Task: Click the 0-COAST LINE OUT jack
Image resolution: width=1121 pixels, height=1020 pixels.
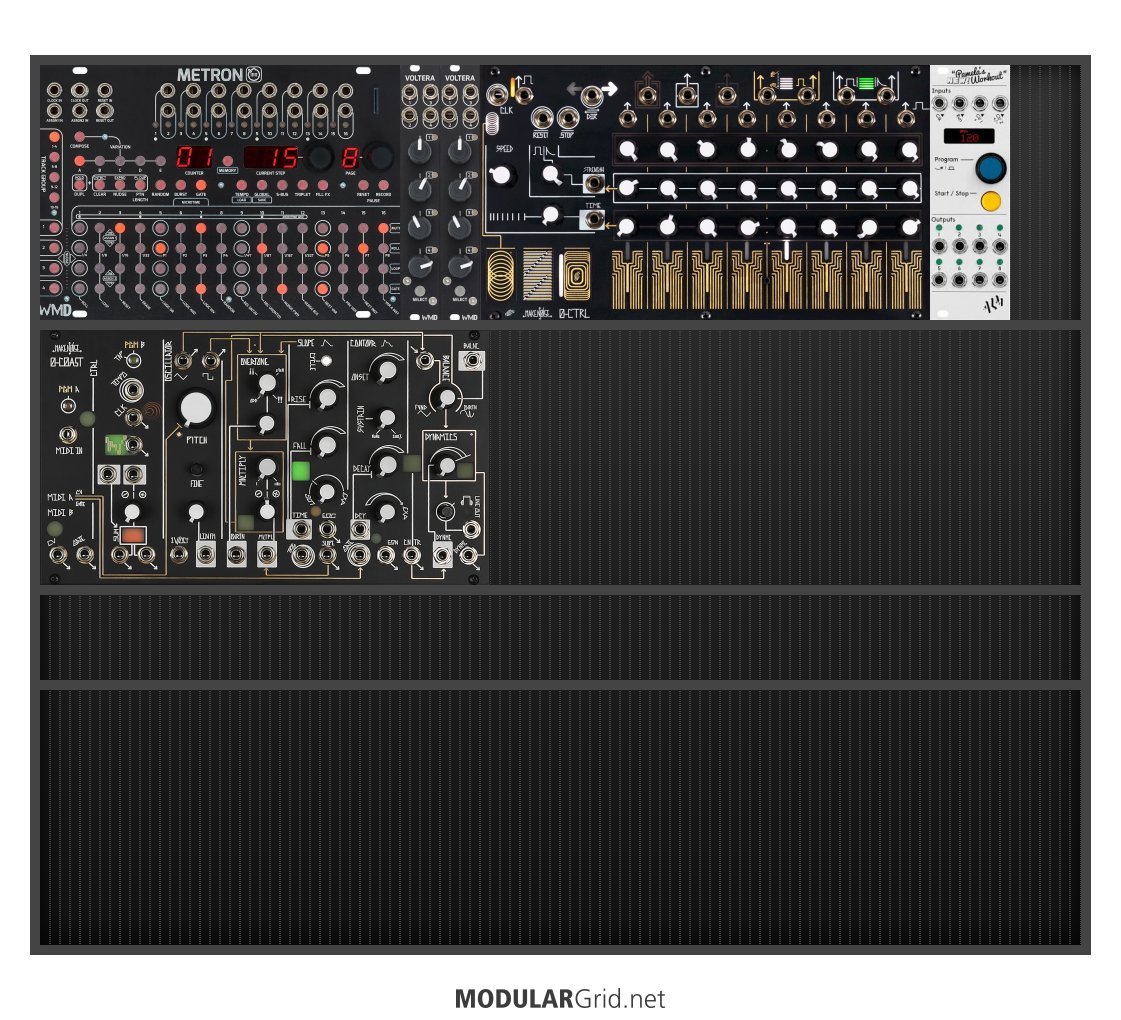Action: click(x=472, y=529)
